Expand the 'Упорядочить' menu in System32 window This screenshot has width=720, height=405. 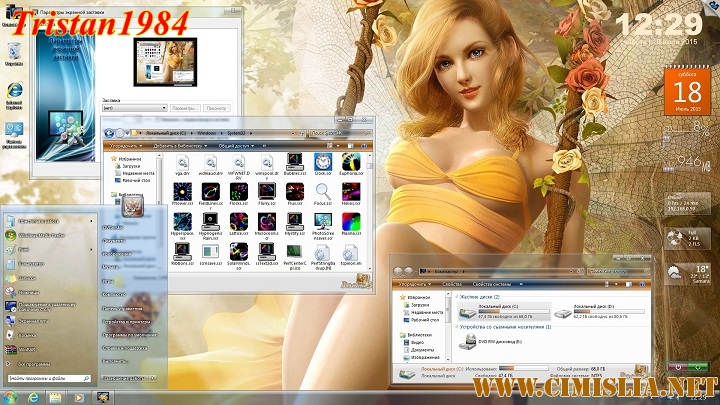click(x=125, y=145)
